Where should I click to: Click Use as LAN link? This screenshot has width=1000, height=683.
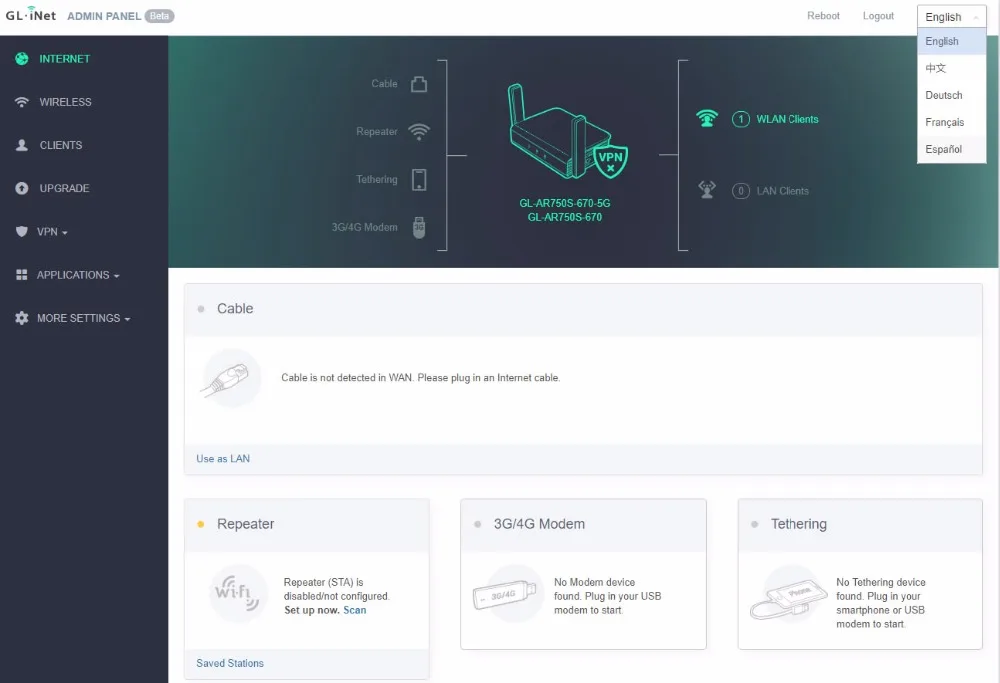point(223,459)
